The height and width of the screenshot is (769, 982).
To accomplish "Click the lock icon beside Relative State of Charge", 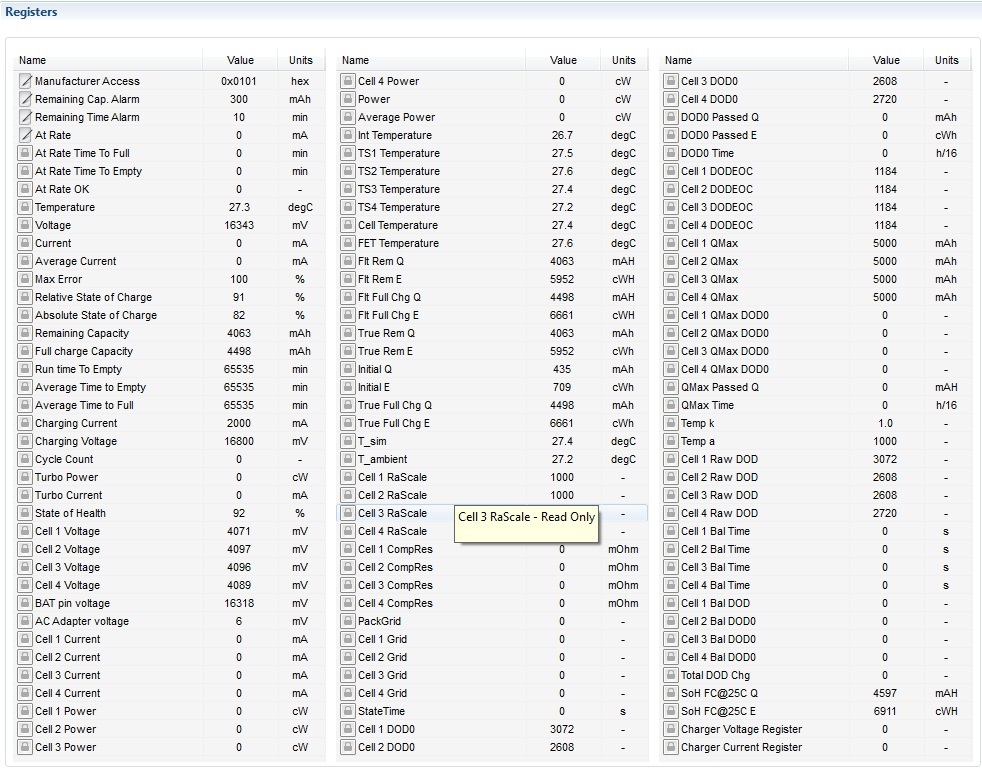I will (x=25, y=297).
